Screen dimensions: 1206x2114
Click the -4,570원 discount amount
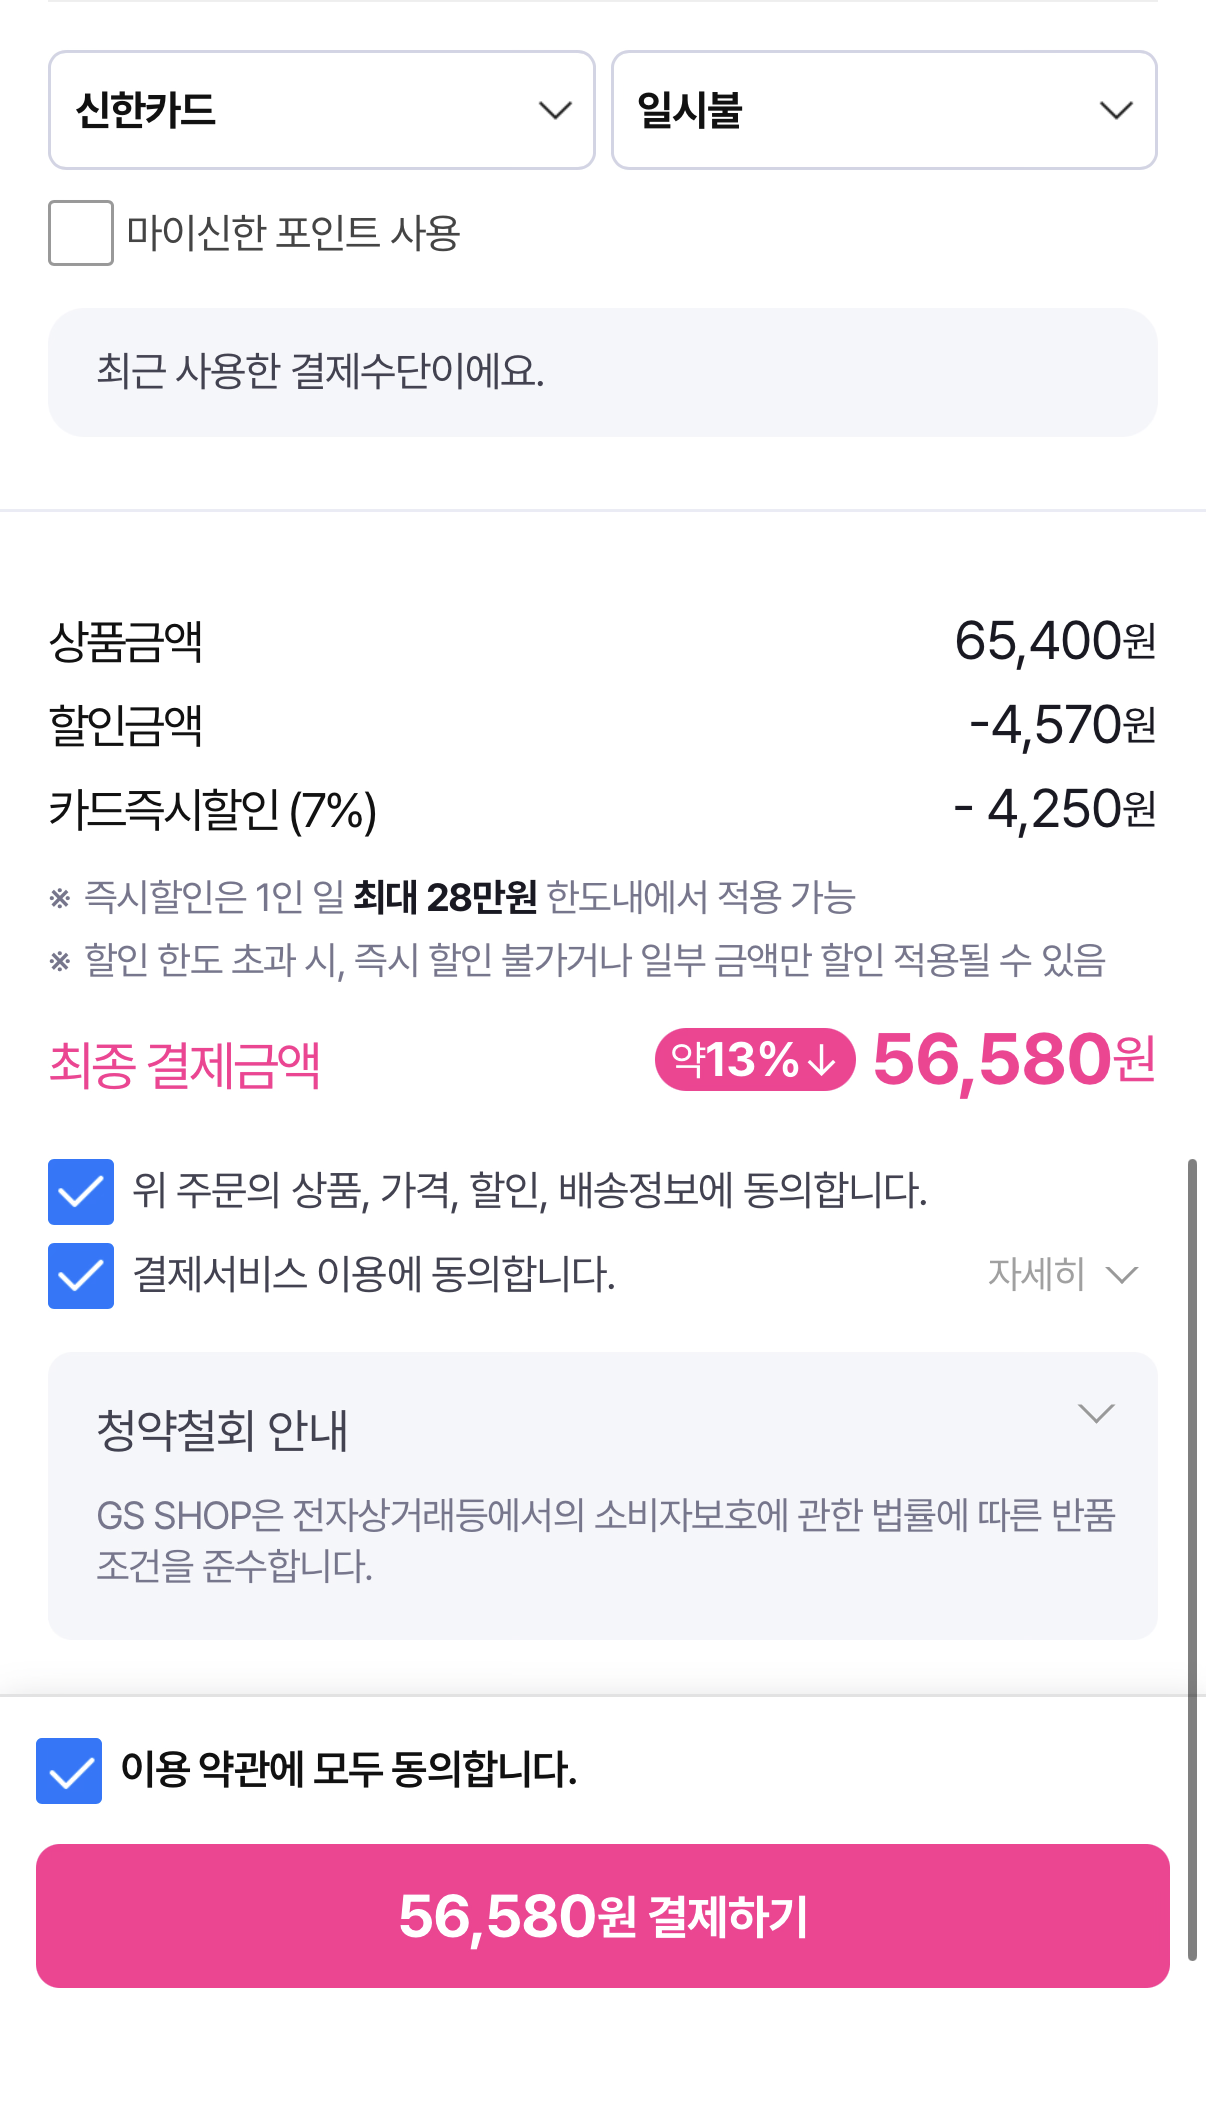(1062, 725)
